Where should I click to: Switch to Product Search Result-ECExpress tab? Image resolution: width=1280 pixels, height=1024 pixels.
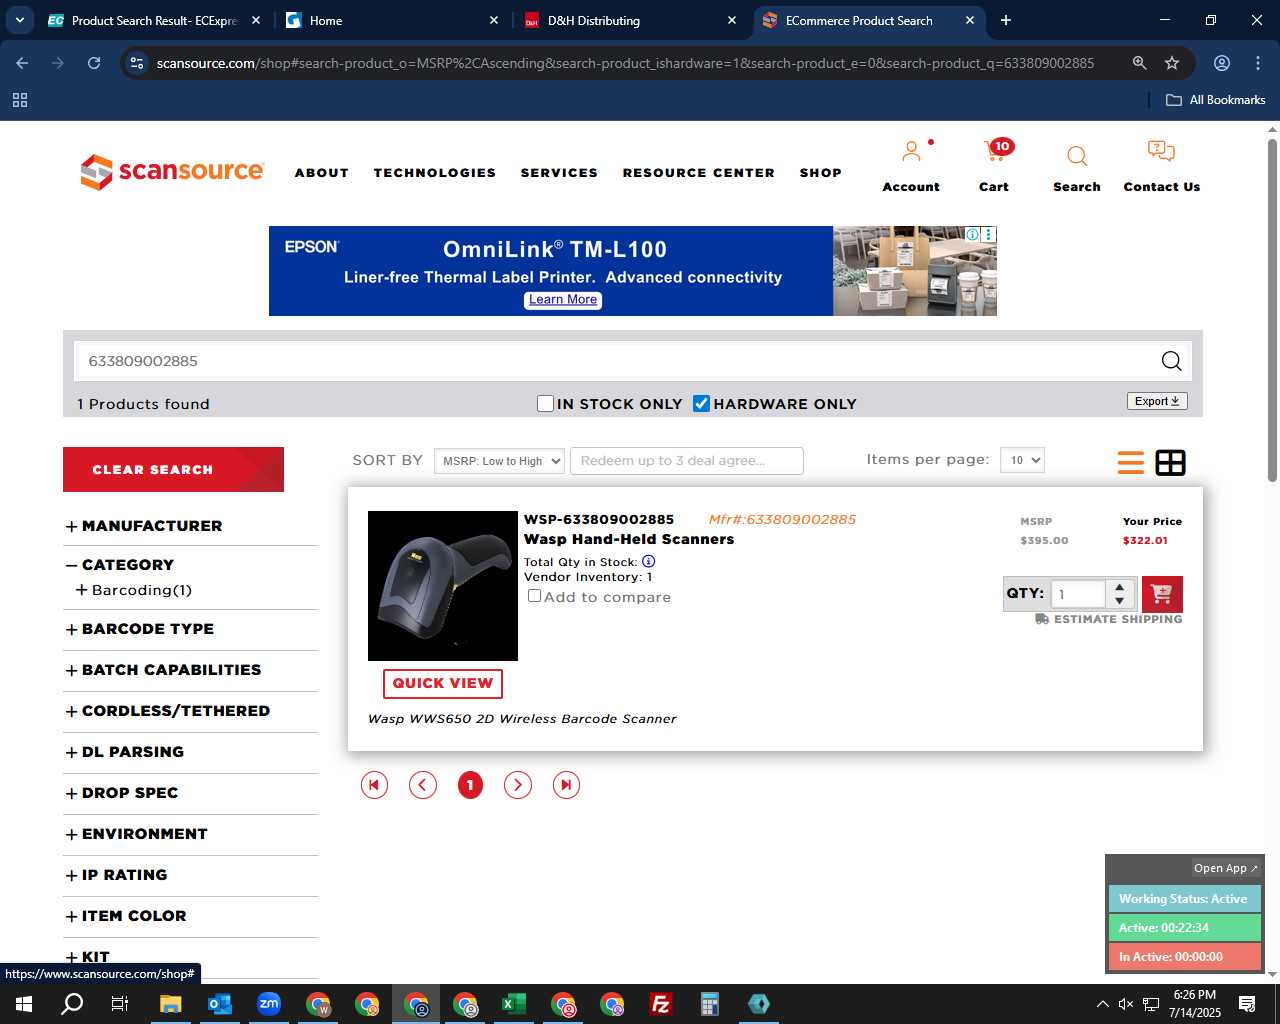154,20
